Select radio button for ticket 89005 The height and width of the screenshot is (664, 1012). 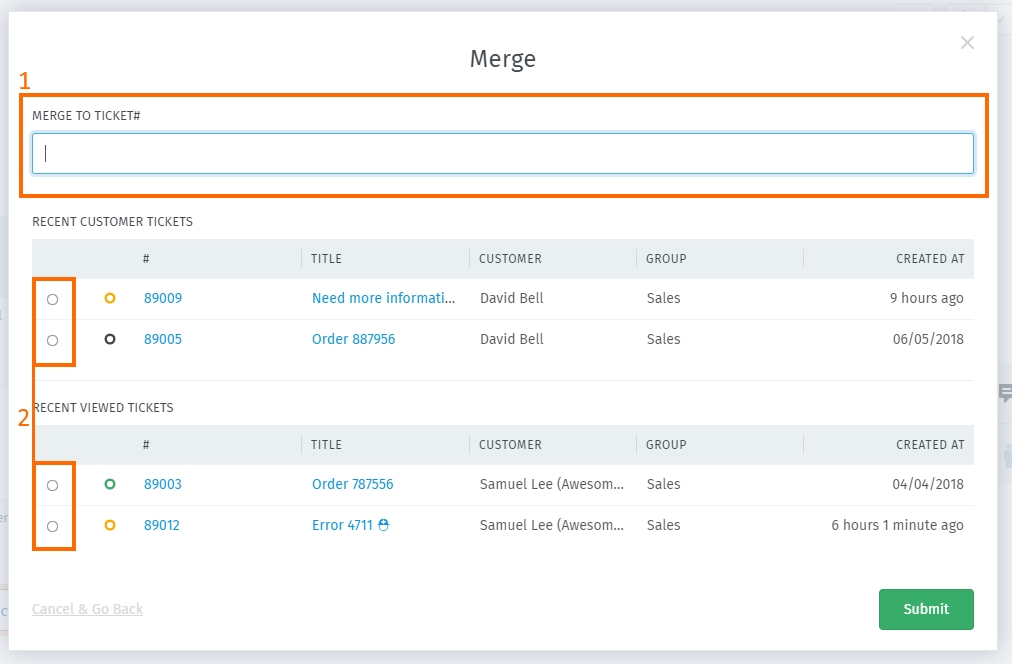click(x=53, y=340)
